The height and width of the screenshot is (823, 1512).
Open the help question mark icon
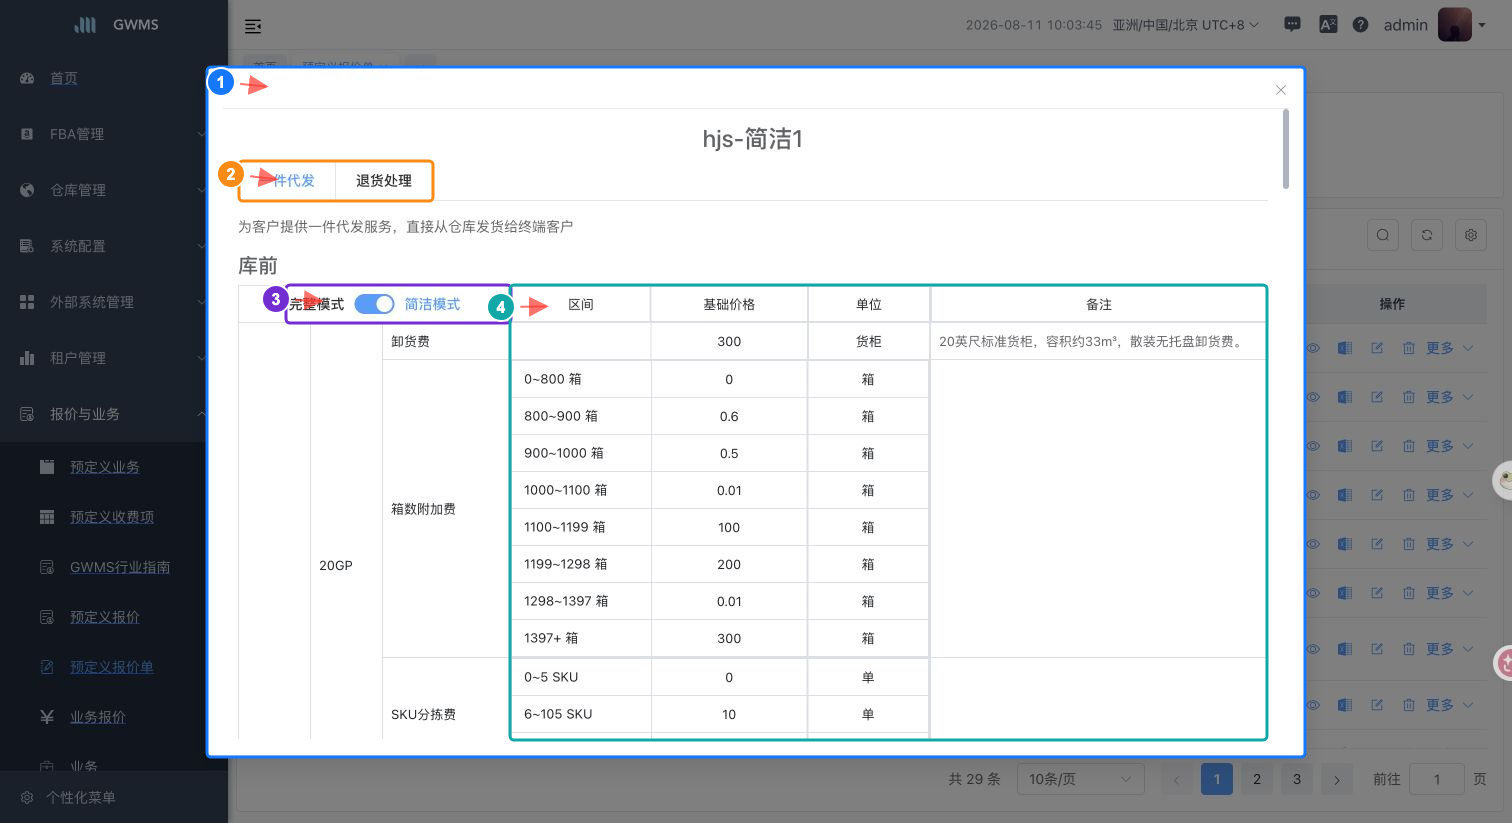pyautogui.click(x=1360, y=25)
